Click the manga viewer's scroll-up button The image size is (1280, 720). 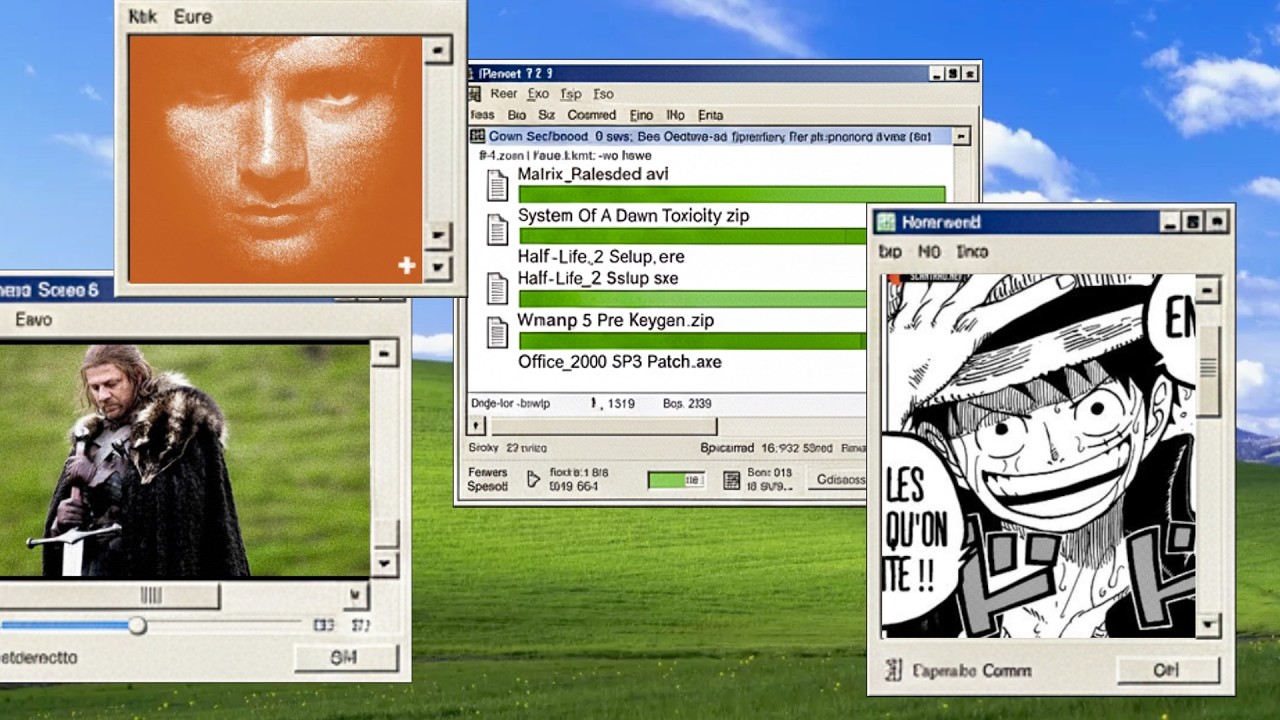point(1208,291)
